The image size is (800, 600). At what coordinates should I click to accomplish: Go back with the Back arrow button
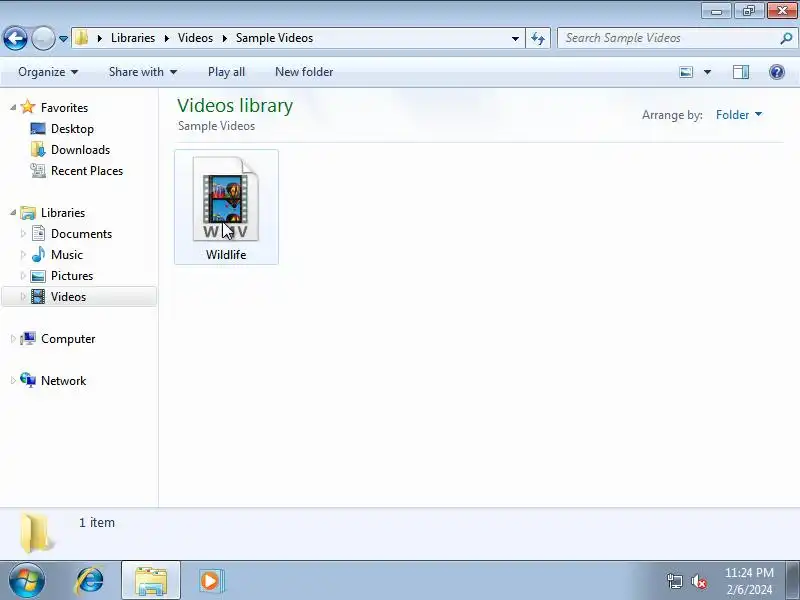click(x=15, y=38)
